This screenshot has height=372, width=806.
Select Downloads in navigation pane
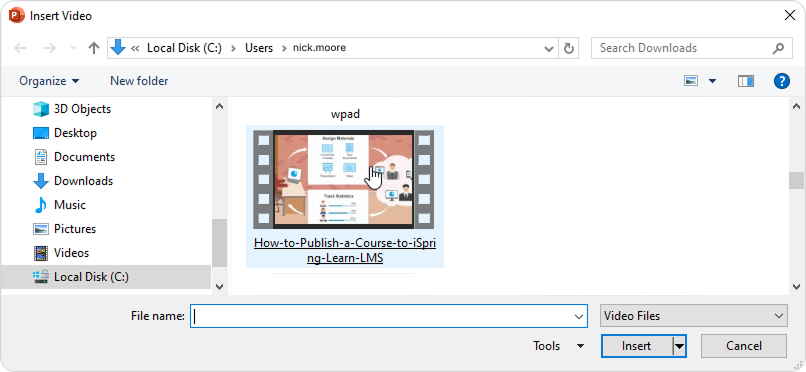pos(83,181)
